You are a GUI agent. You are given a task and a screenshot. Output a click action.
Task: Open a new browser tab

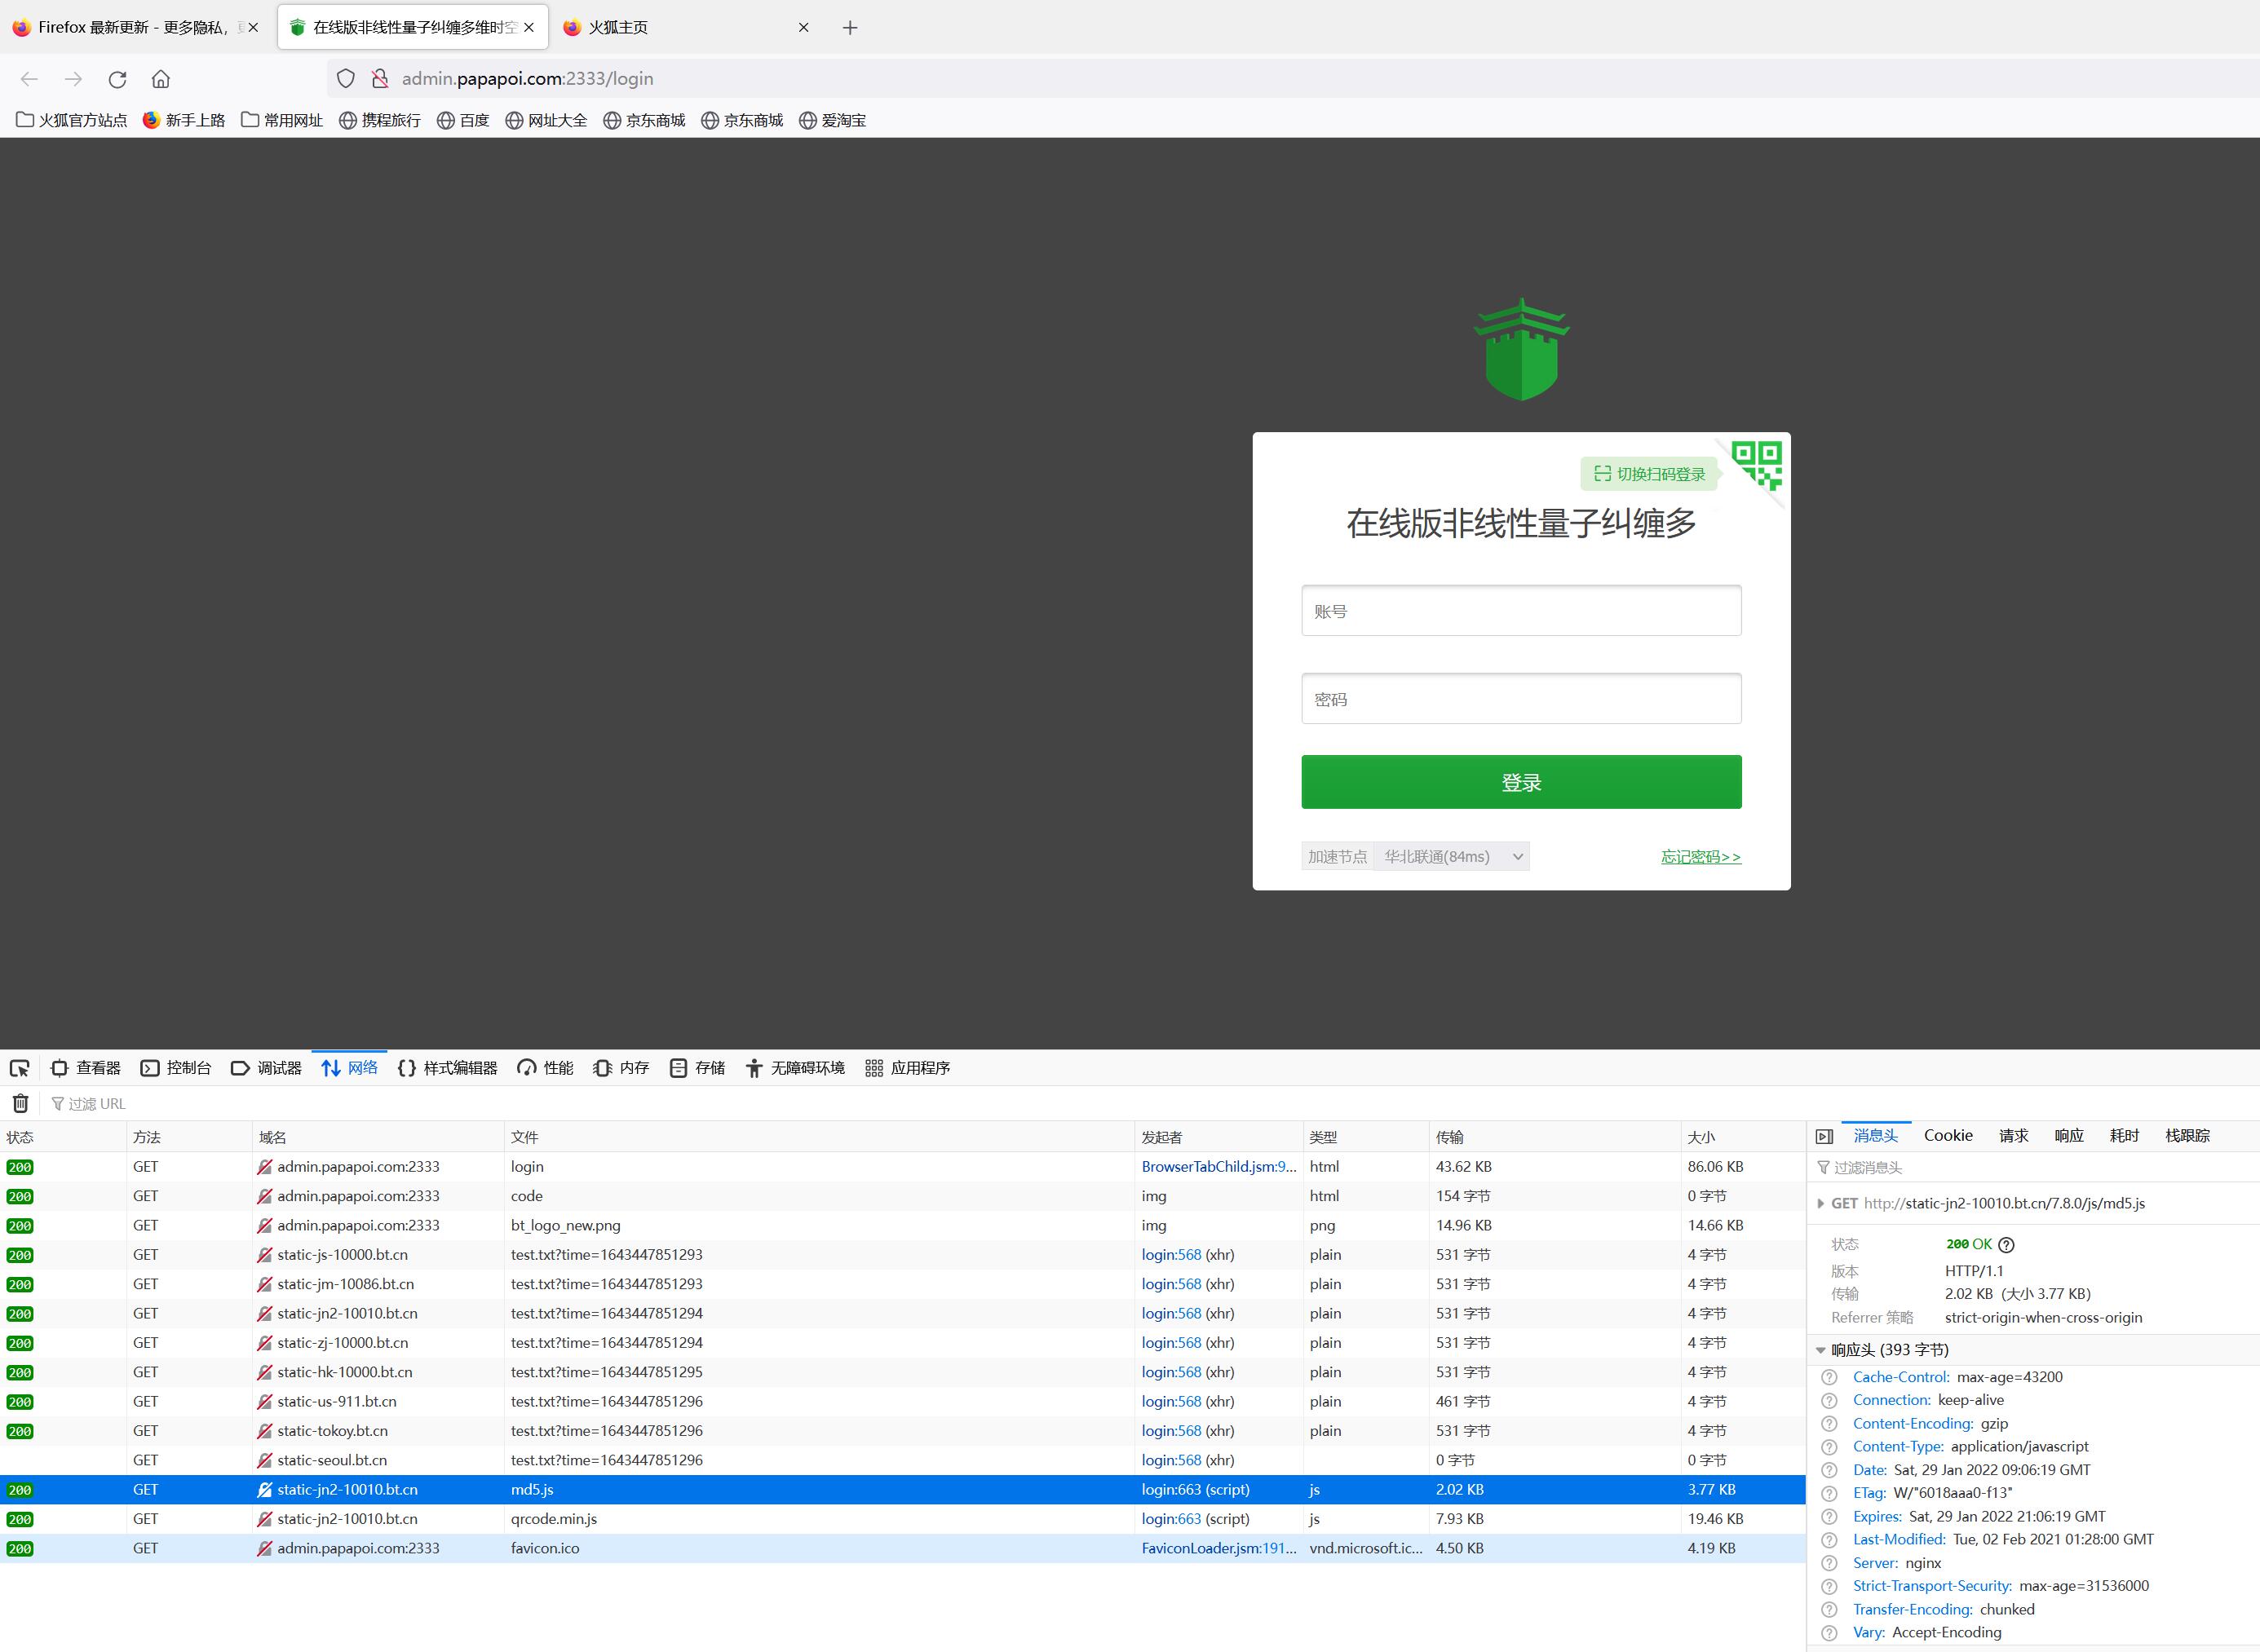[x=850, y=28]
